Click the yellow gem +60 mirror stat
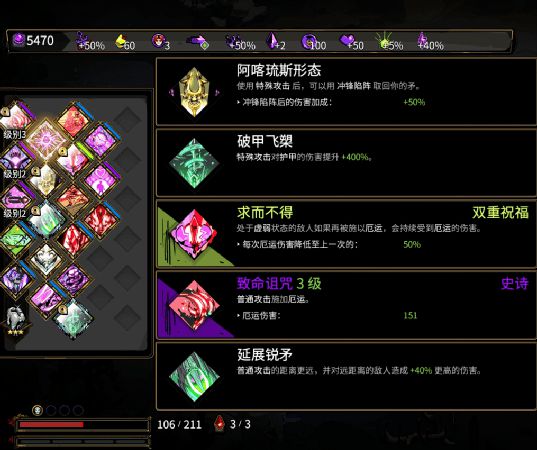 click(125, 41)
